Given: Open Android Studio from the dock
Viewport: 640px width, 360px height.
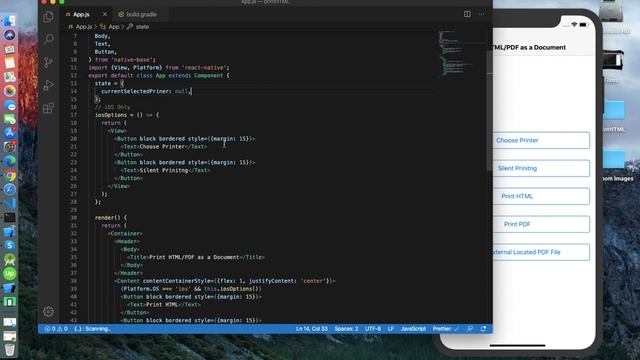Looking at the screenshot, I should pyautogui.click(x=10, y=260).
